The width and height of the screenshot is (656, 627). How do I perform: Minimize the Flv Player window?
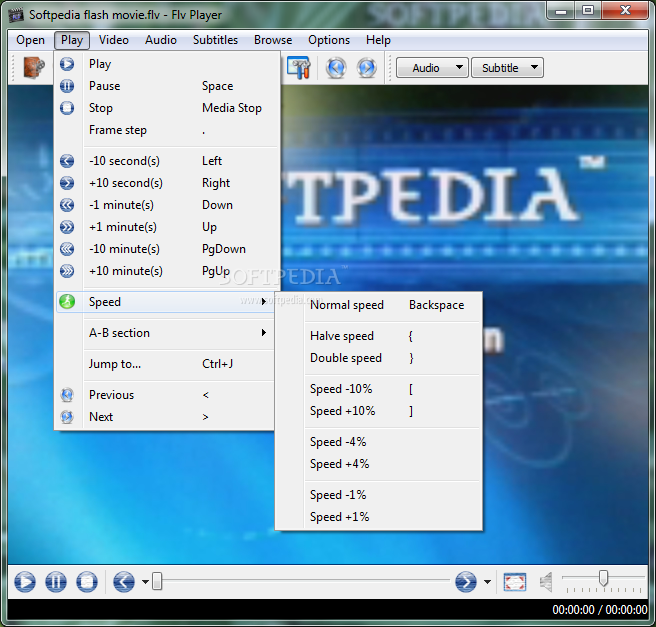[561, 11]
